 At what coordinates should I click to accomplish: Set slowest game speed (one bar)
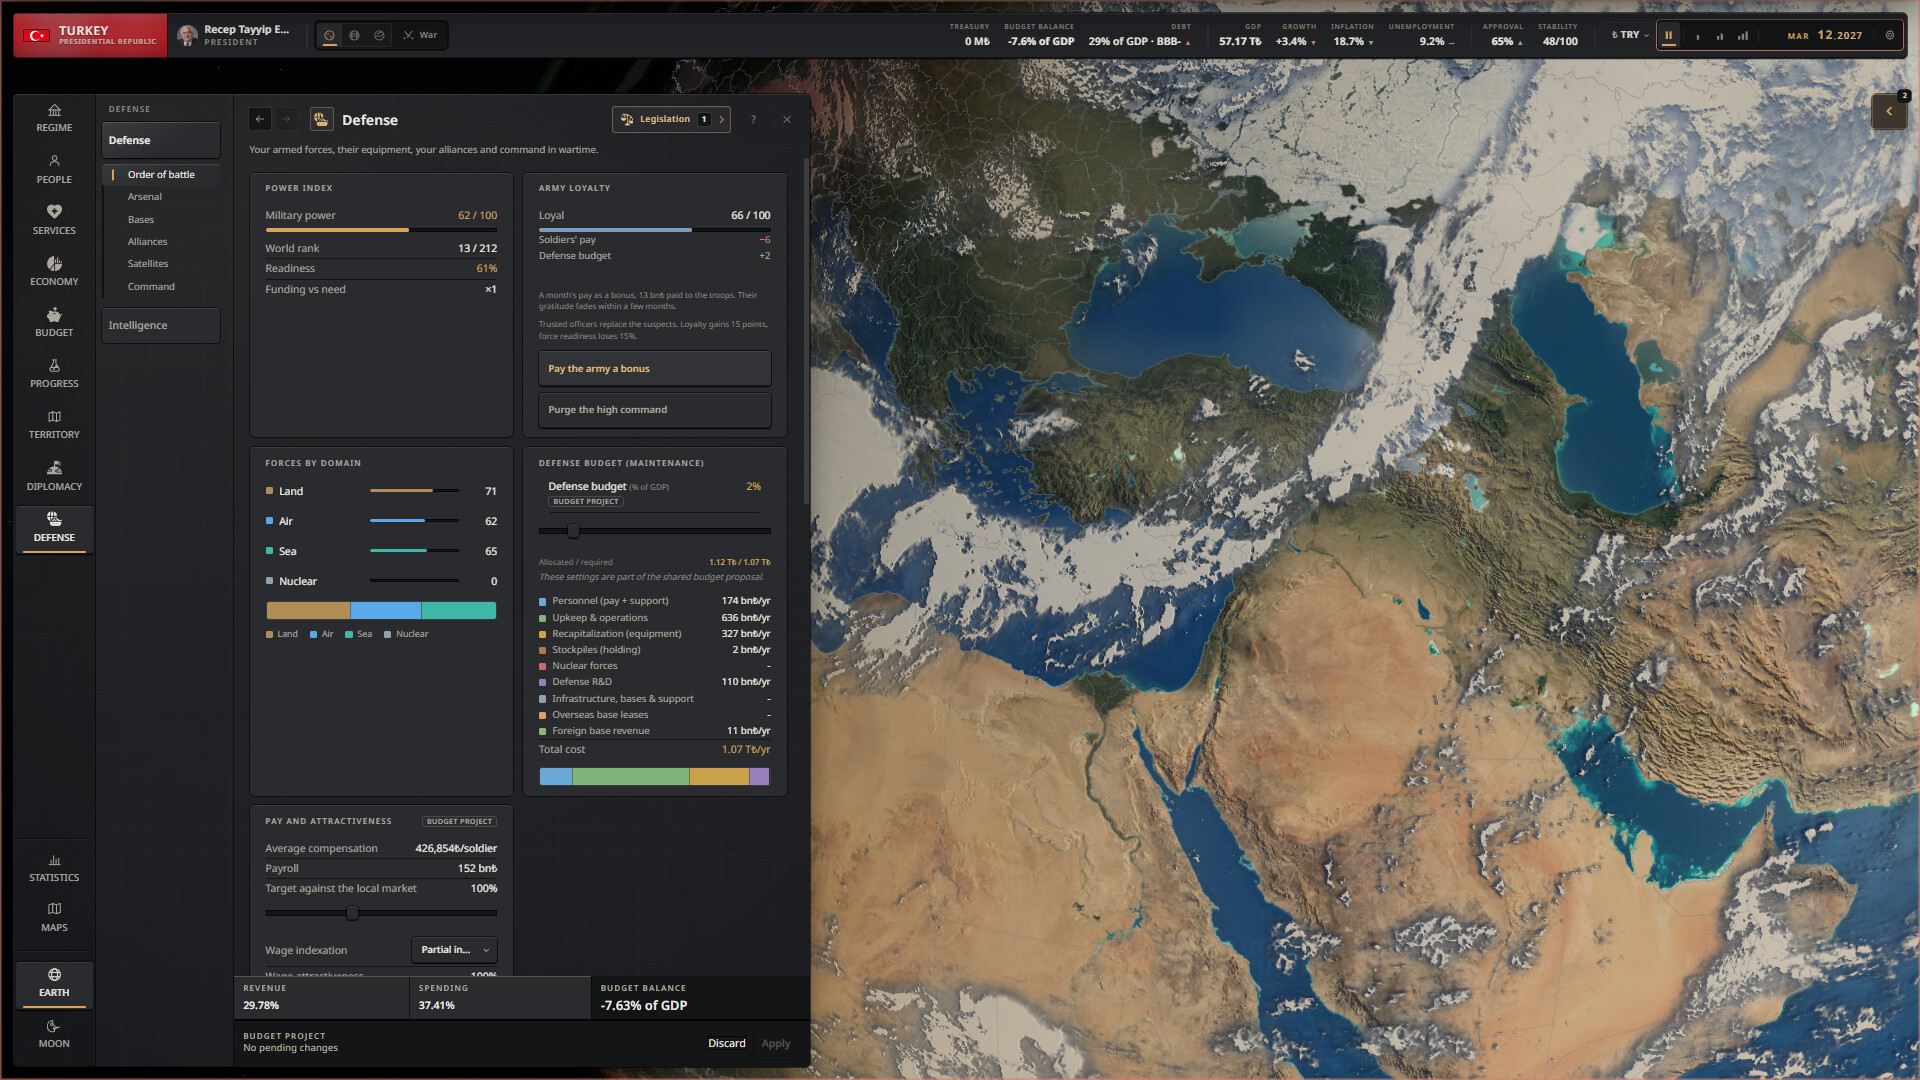point(1697,35)
